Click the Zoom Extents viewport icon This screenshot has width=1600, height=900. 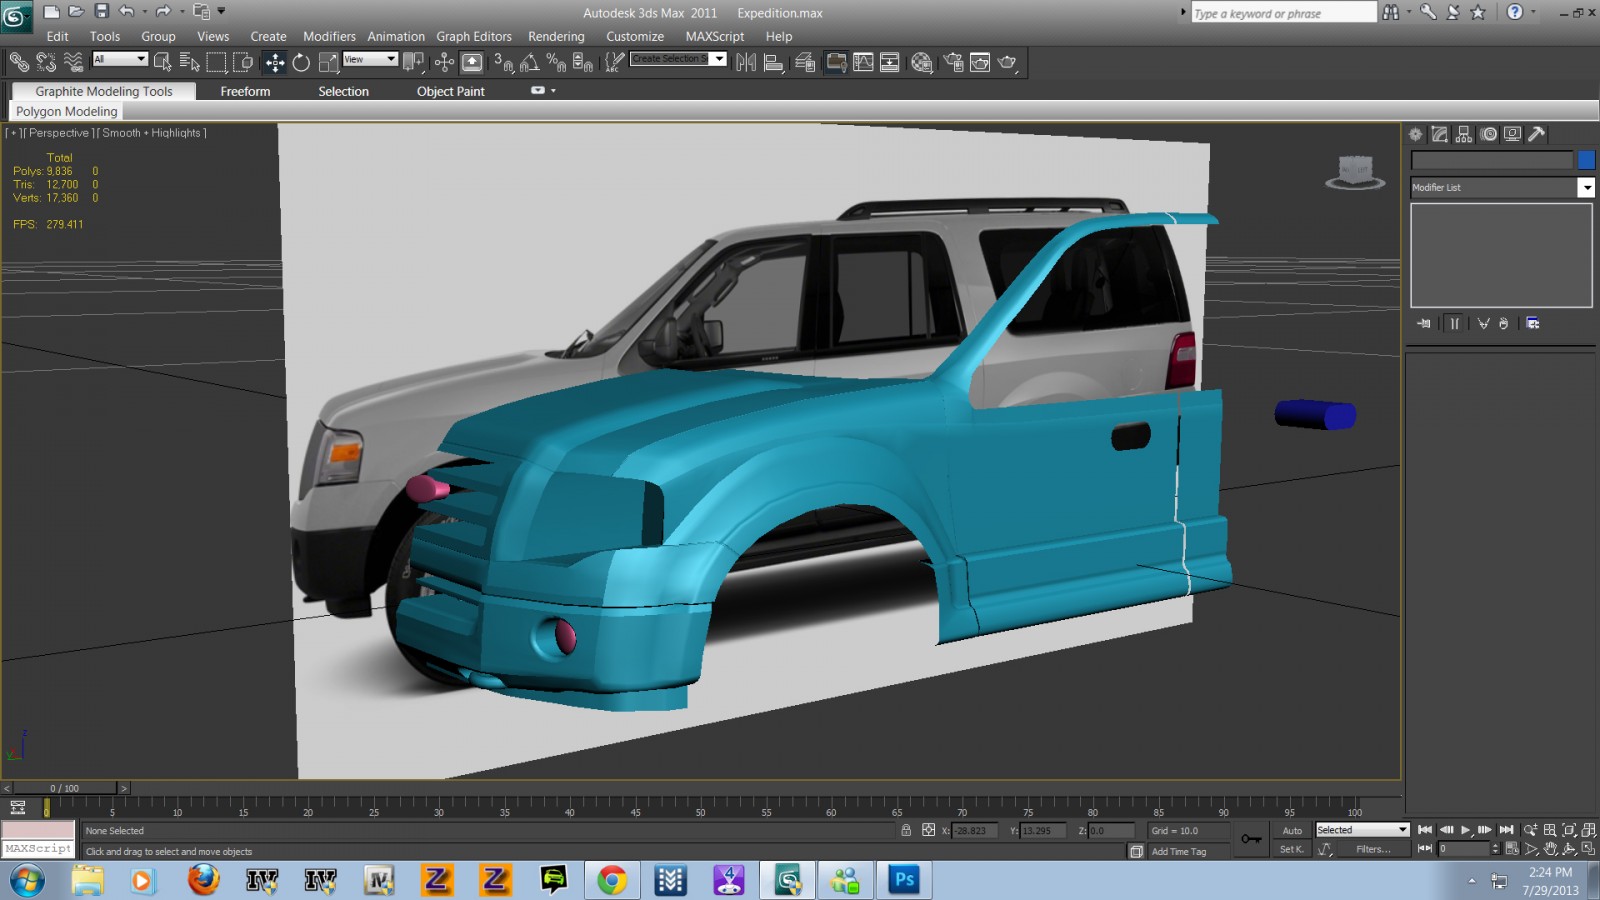tap(1569, 830)
